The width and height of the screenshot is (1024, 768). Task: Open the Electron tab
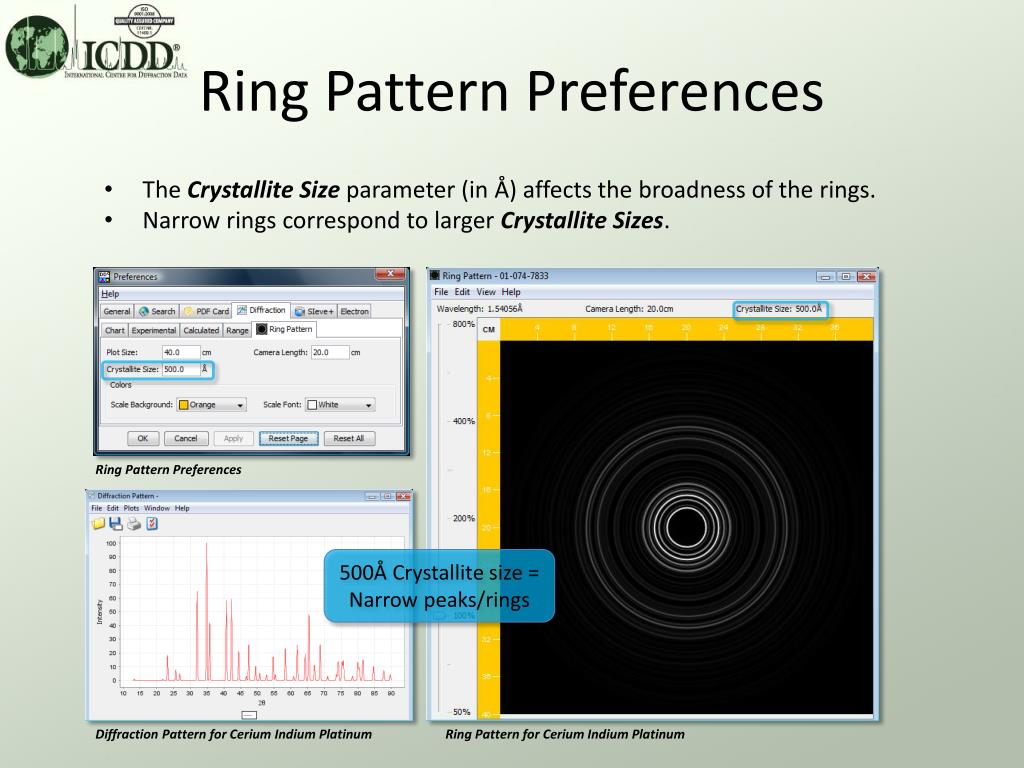355,312
